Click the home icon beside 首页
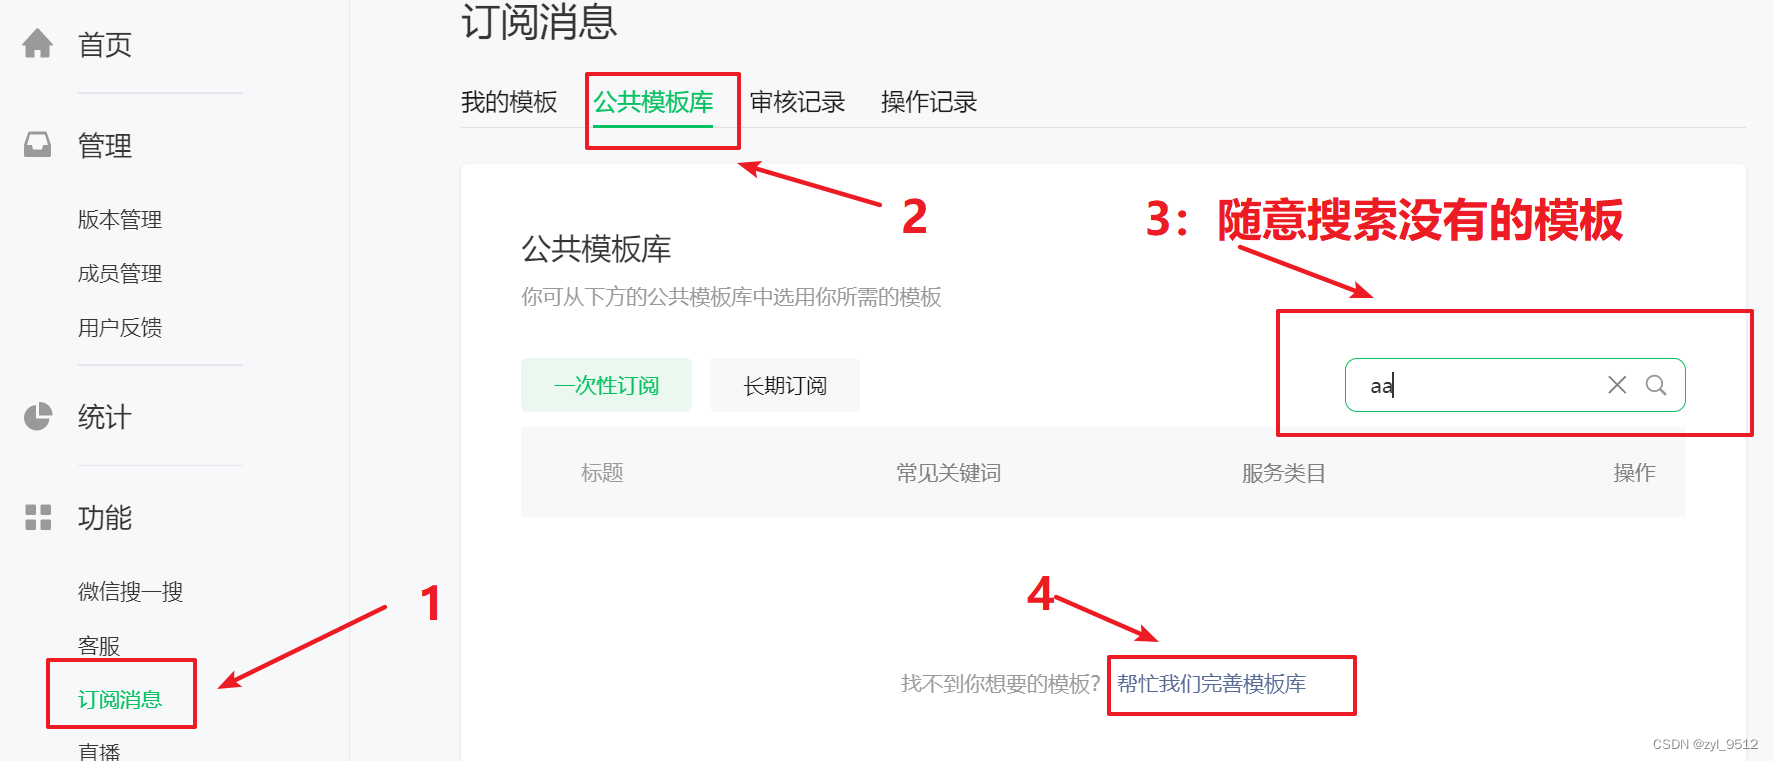1773x761 pixels. [38, 44]
